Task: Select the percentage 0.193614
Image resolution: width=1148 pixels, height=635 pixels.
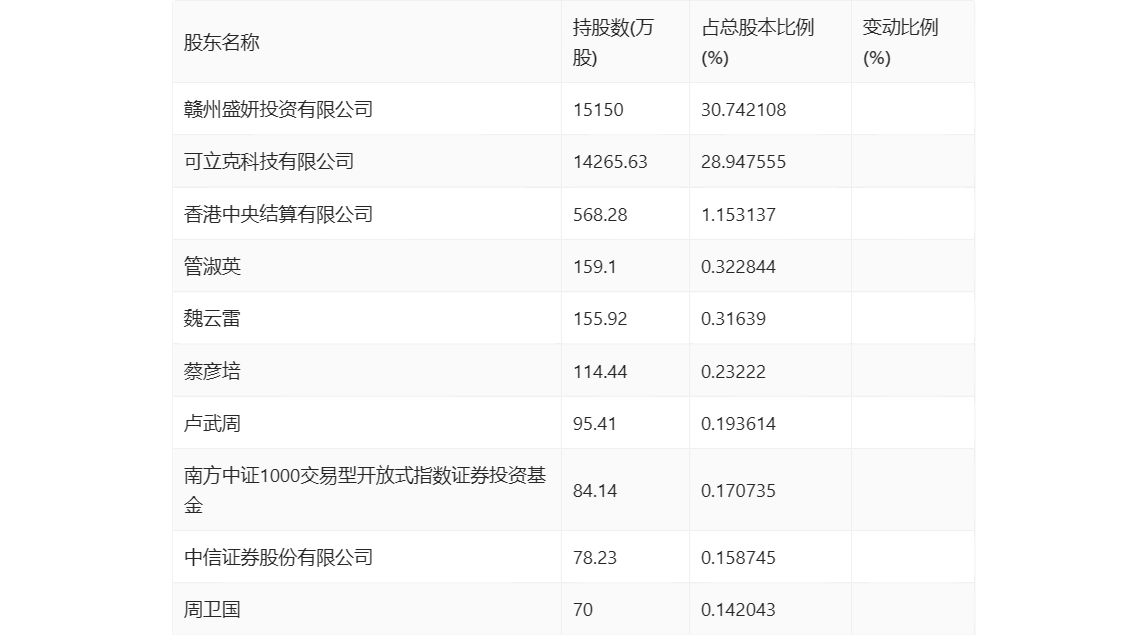Action: tap(738, 423)
